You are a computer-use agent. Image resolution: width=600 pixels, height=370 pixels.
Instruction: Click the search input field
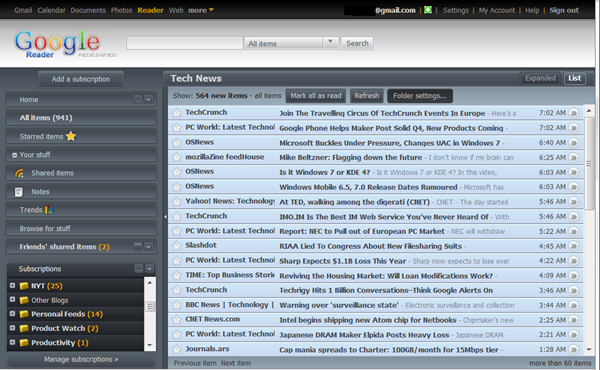[184, 43]
